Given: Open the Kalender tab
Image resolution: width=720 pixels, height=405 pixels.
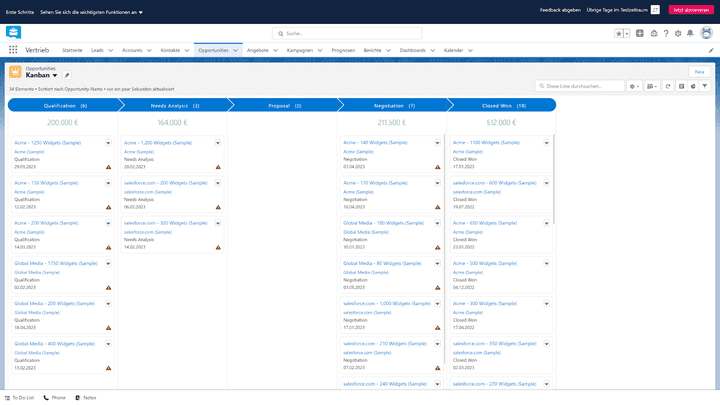Looking at the screenshot, I should pos(453,51).
